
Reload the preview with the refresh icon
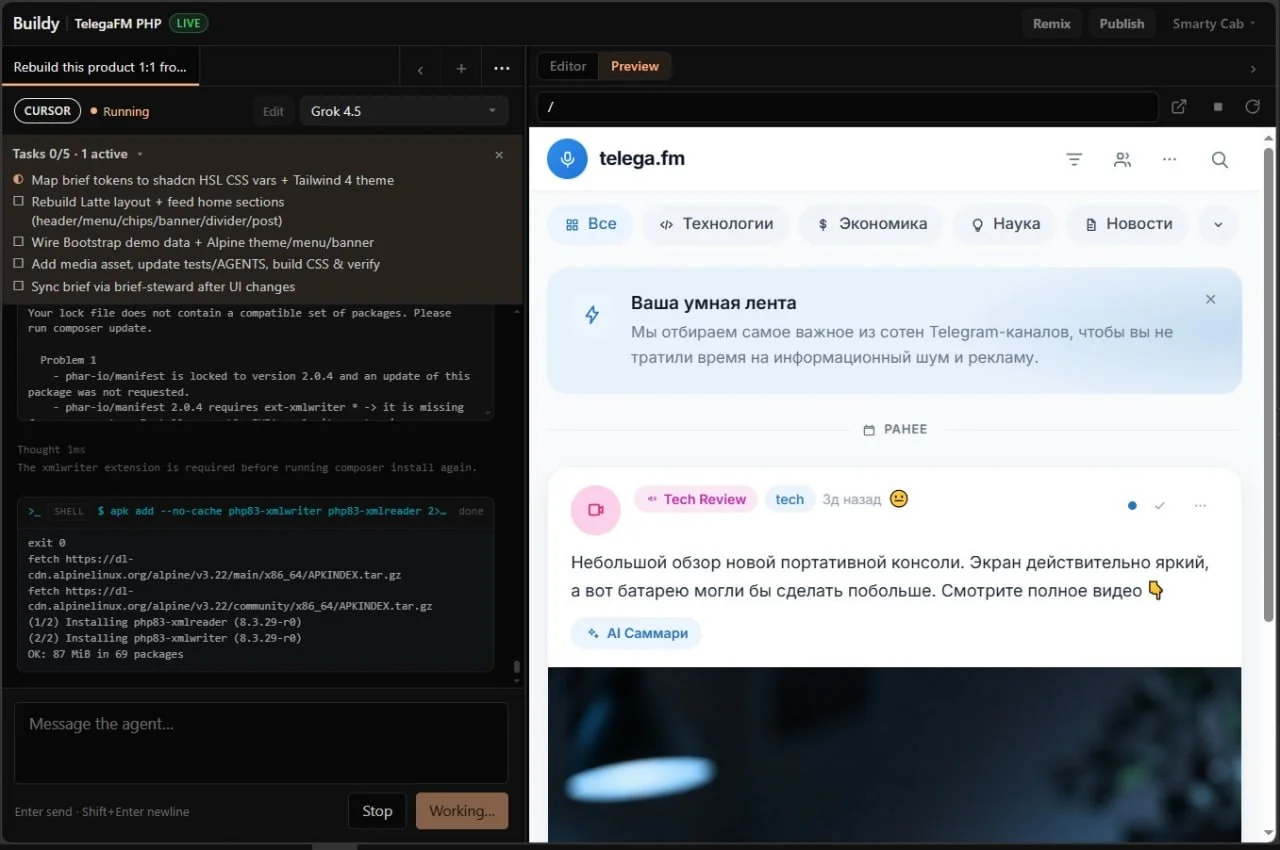[x=1252, y=107]
